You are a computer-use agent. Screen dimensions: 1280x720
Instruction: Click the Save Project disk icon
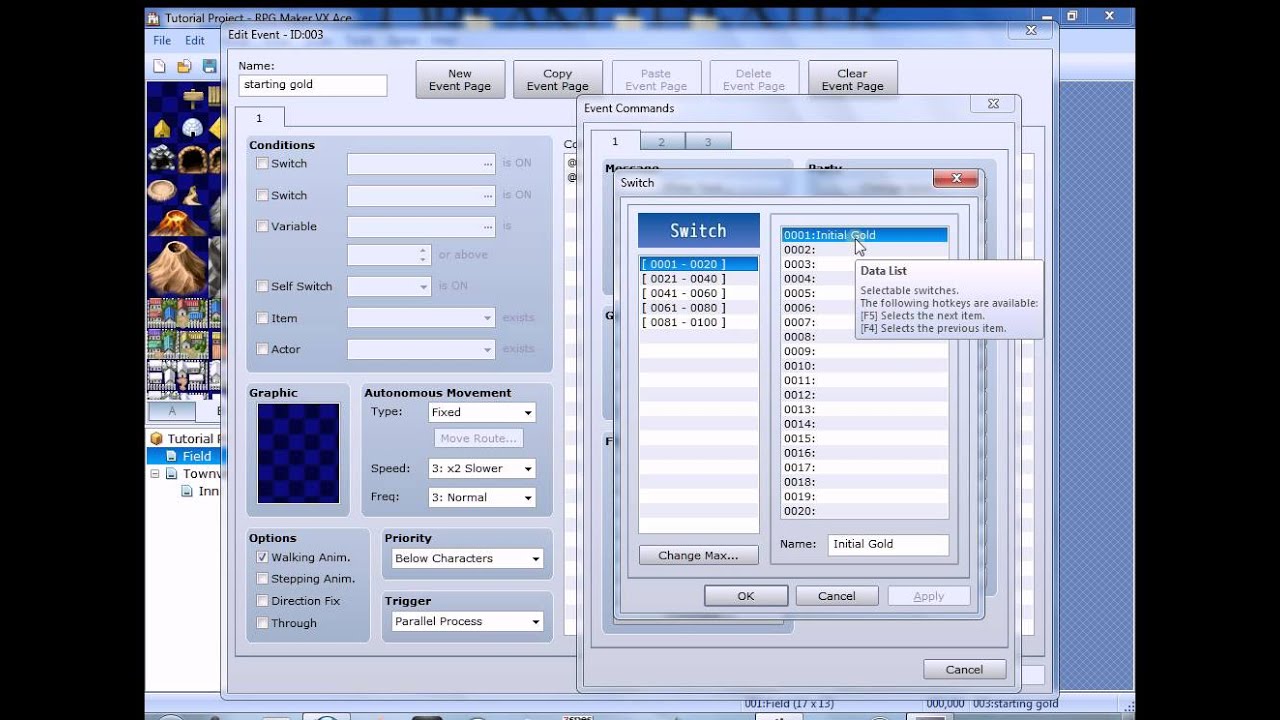coord(209,66)
